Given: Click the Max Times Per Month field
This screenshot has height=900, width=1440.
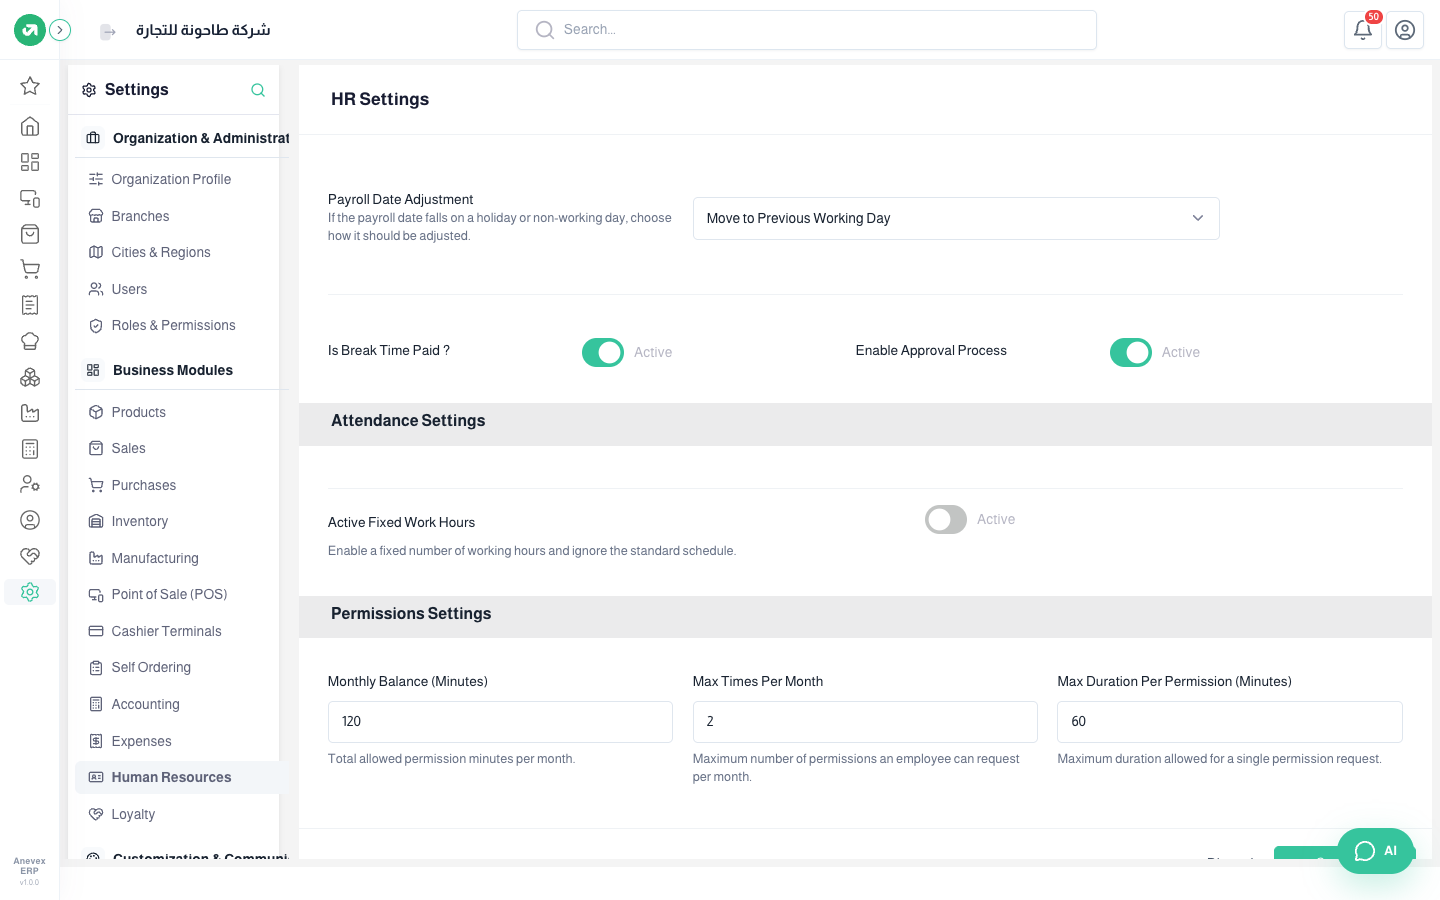Looking at the screenshot, I should pos(865,722).
